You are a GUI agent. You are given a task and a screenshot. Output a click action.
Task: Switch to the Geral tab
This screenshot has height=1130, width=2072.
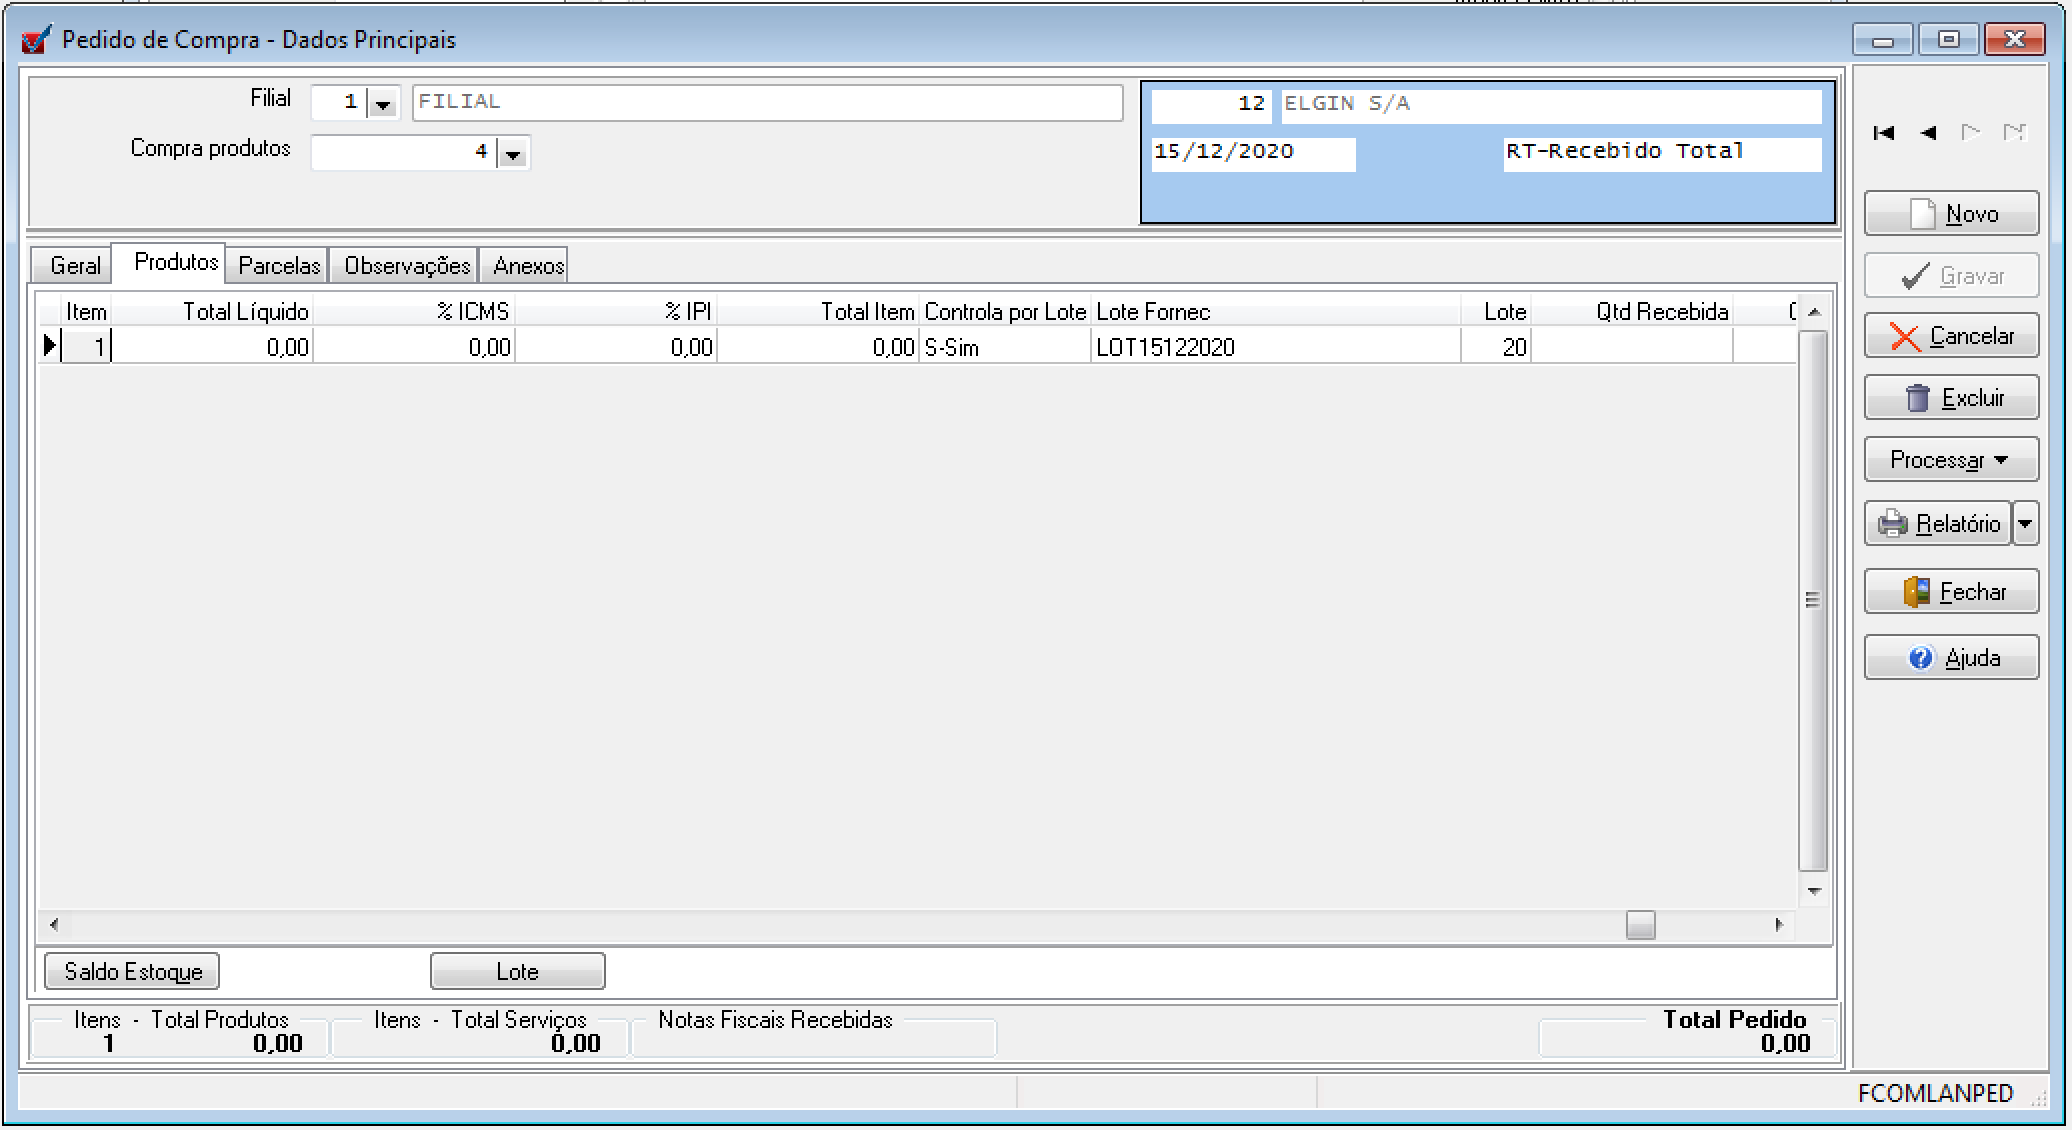pos(75,266)
